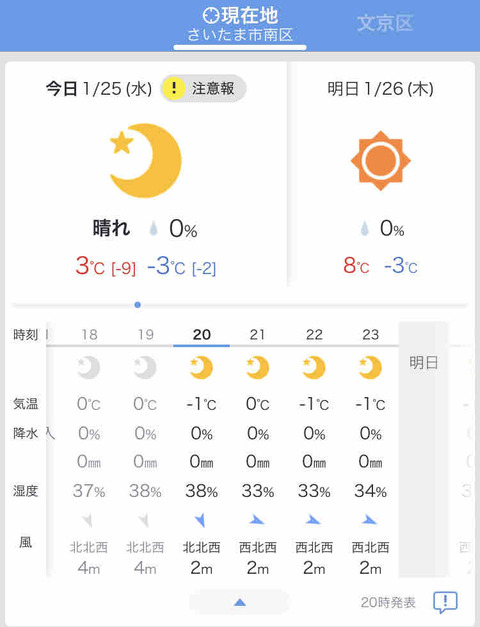Open the speech bubble alert icon at bottom right

tap(445, 602)
